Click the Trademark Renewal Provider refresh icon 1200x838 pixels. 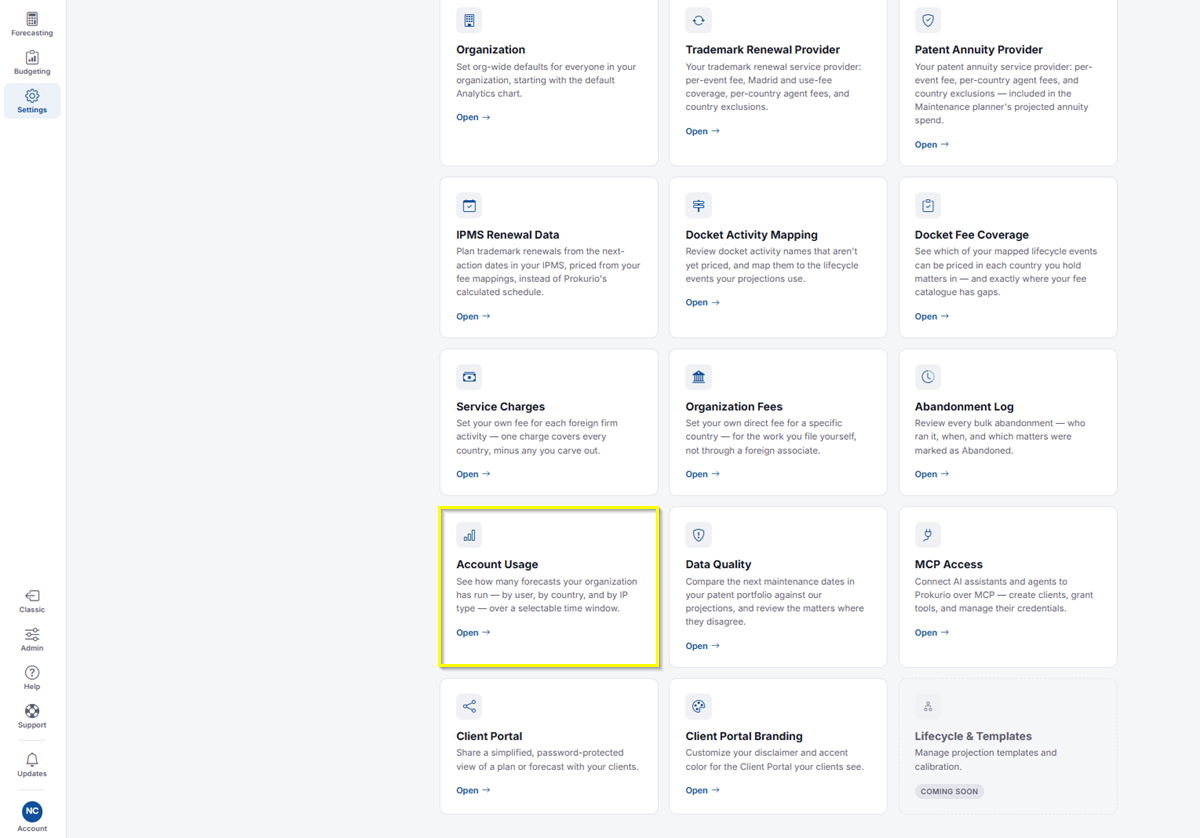[698, 20]
